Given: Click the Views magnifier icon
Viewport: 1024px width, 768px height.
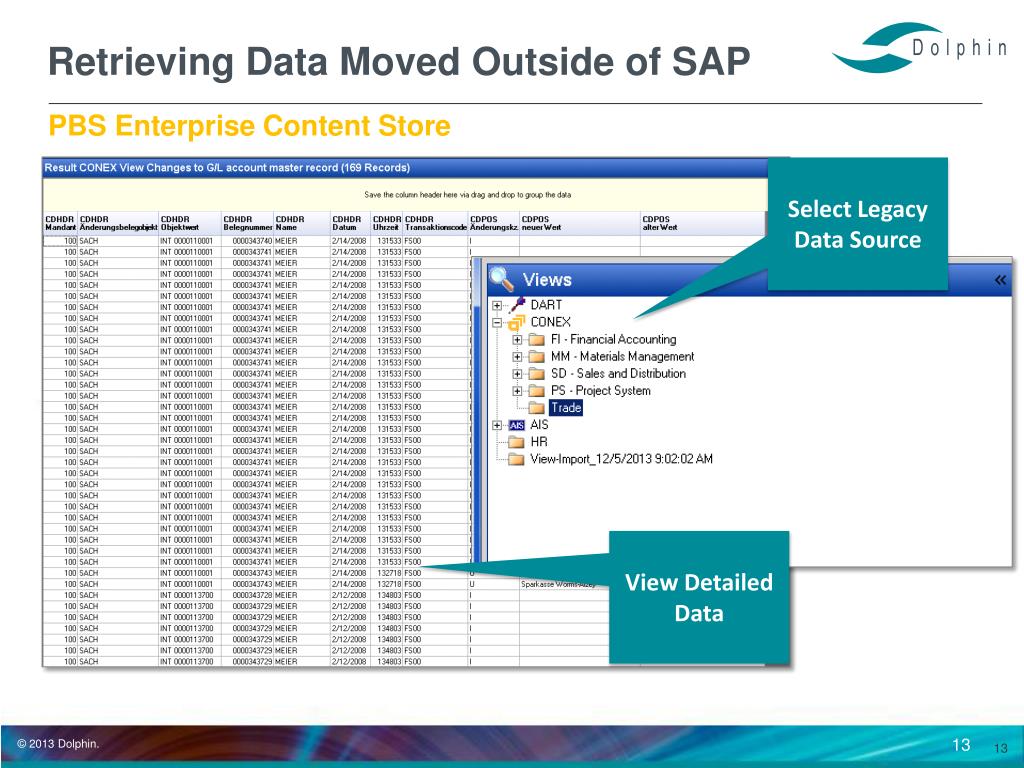Looking at the screenshot, I should pos(502,280).
